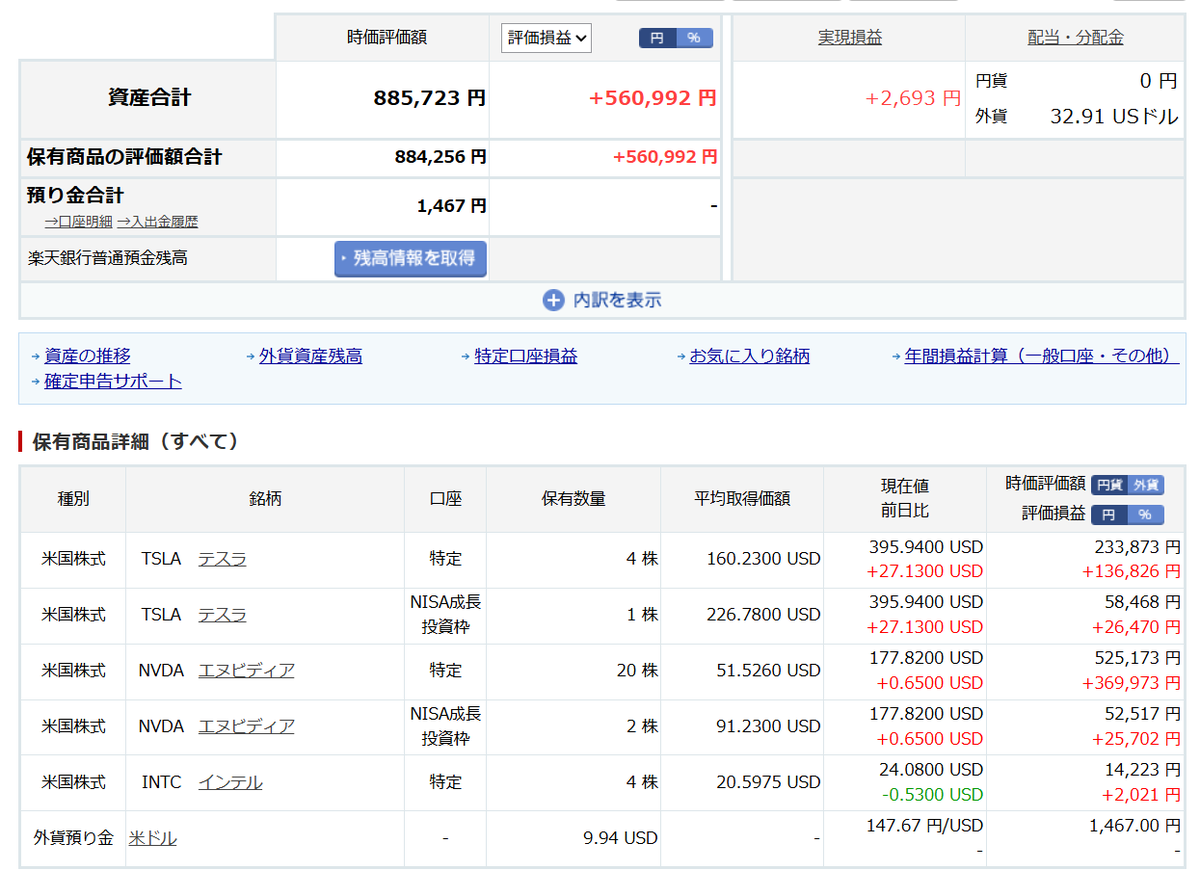Open 年間損益計算（一般口座・その他） link
1200x870 pixels.
pos(1042,356)
